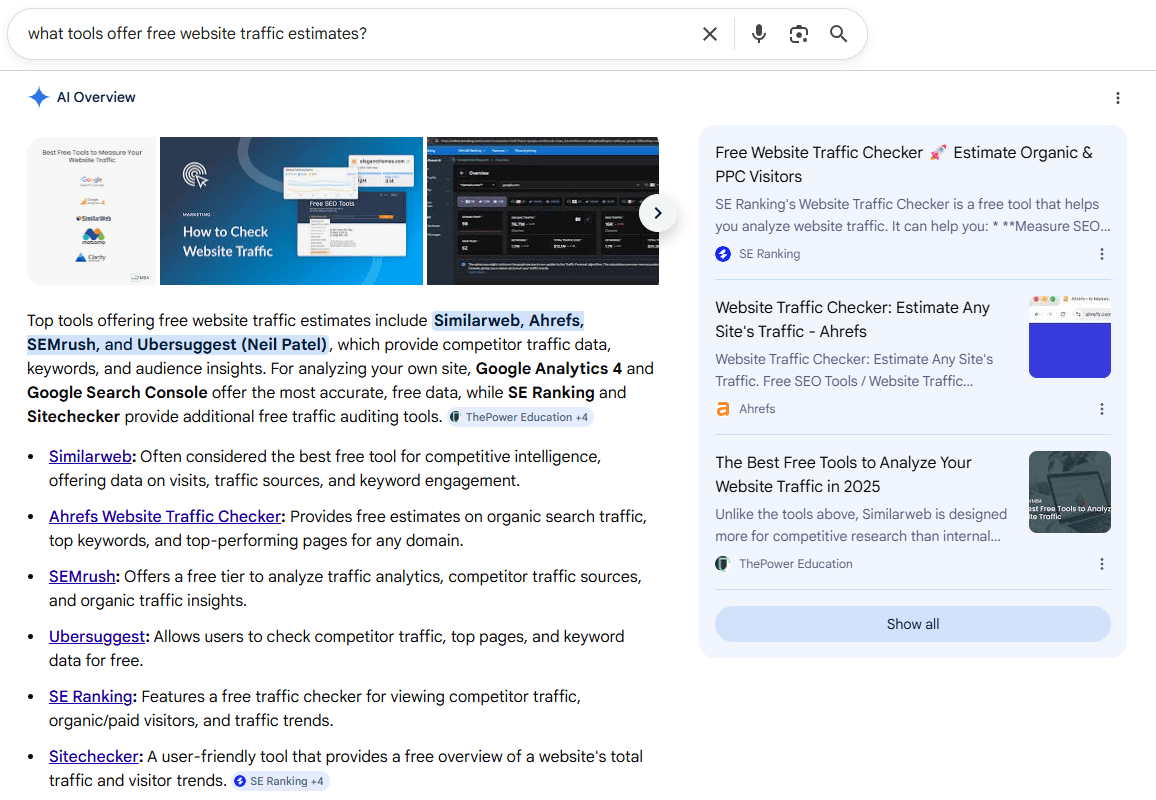Follow the Similarweb link in the list
This screenshot has width=1156, height=800.
point(90,456)
